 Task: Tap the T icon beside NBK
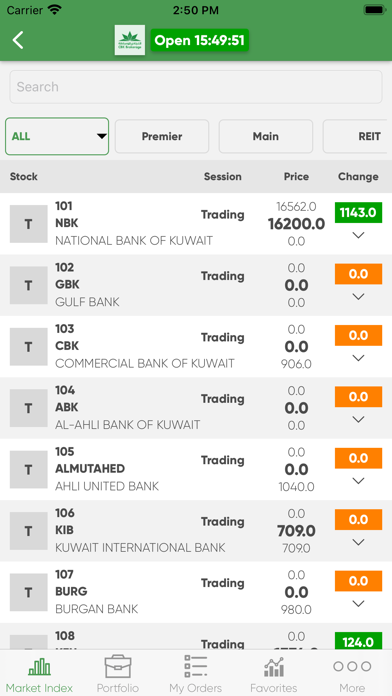[x=28, y=224]
